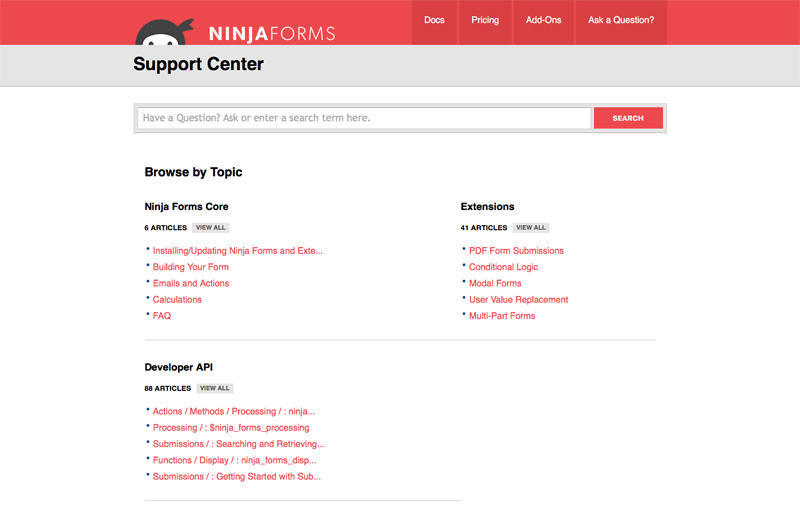
Task: Focus the 'Have a Question?' search field
Action: (x=364, y=118)
